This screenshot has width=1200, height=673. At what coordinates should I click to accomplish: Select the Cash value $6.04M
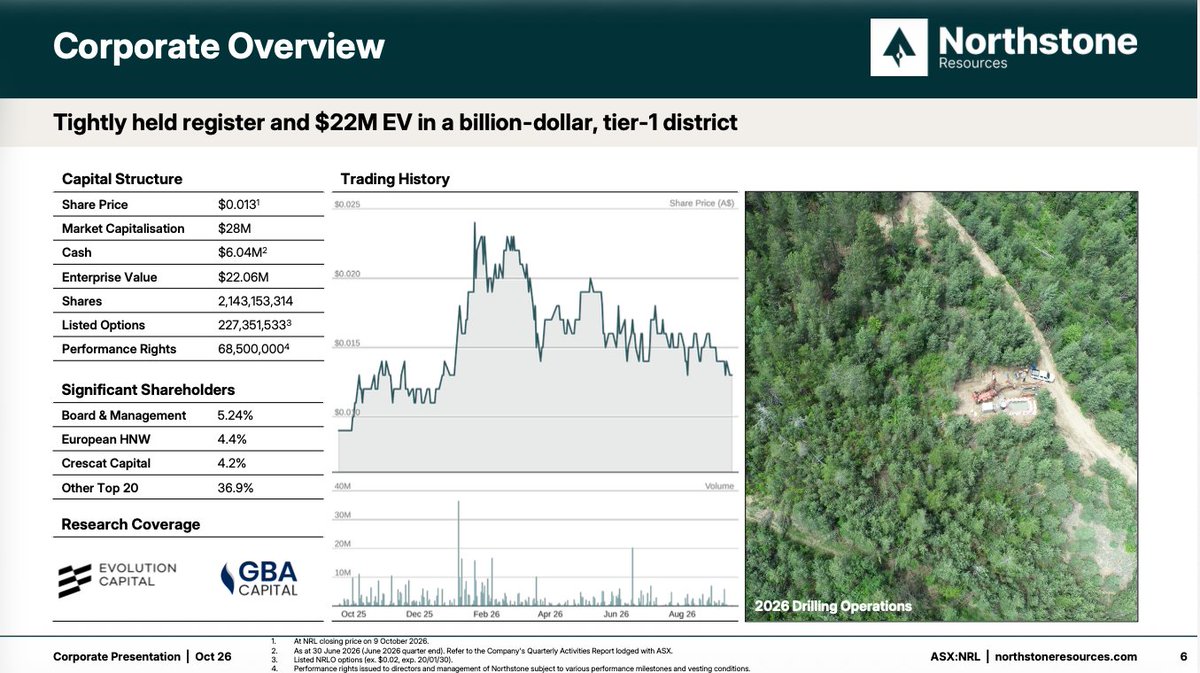pyautogui.click(x=243, y=252)
